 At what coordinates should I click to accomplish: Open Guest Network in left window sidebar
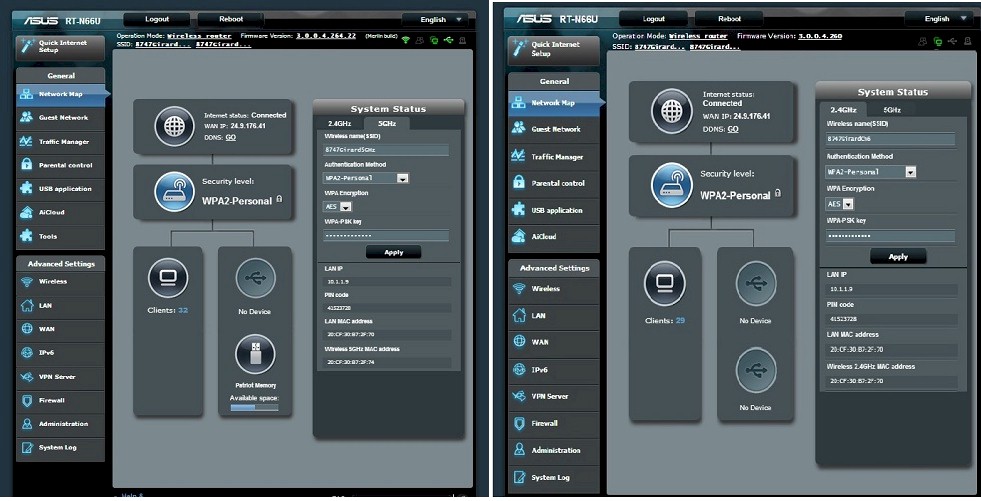[61, 118]
